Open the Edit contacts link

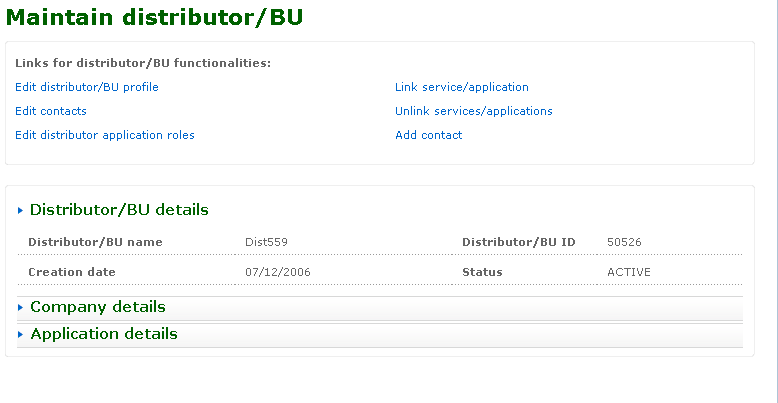coord(51,111)
